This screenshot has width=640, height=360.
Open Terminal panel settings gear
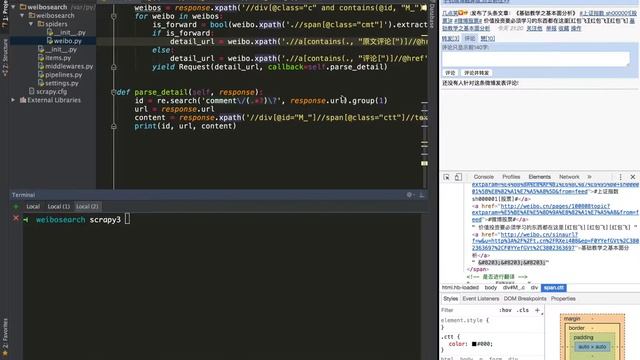pyautogui.click(x=409, y=195)
